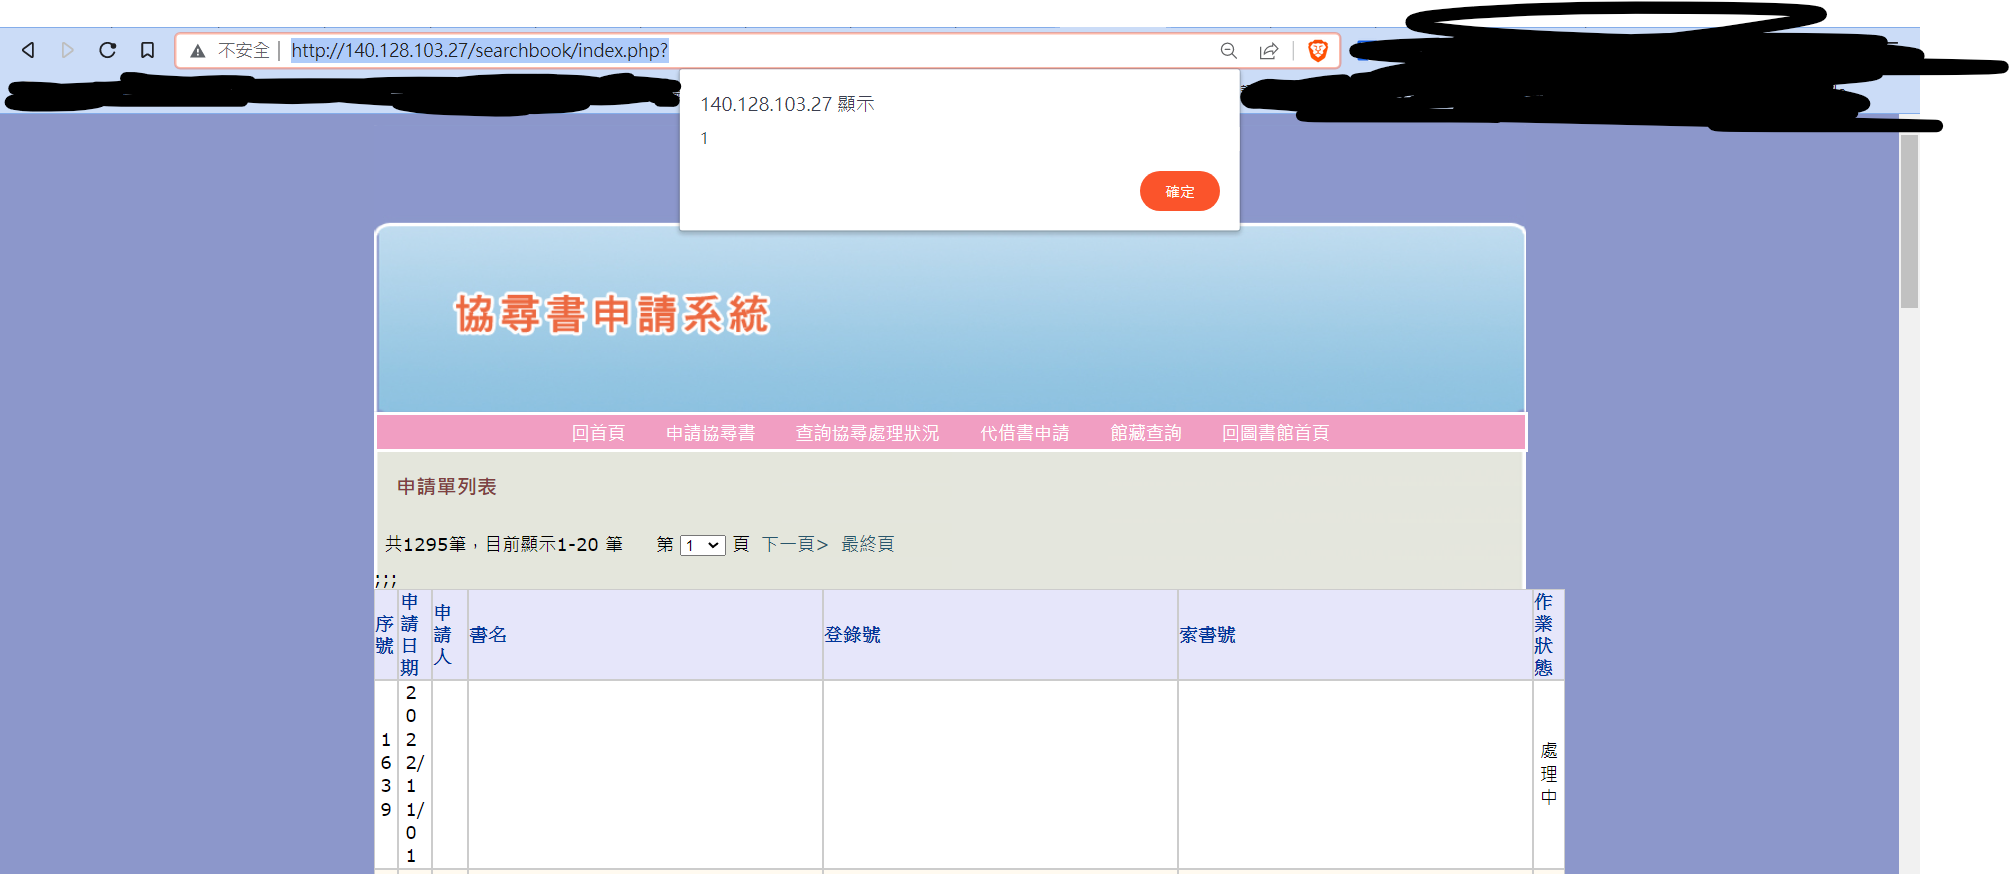Open the 代借書申請 menu item
2009x874 pixels.
click(1025, 433)
